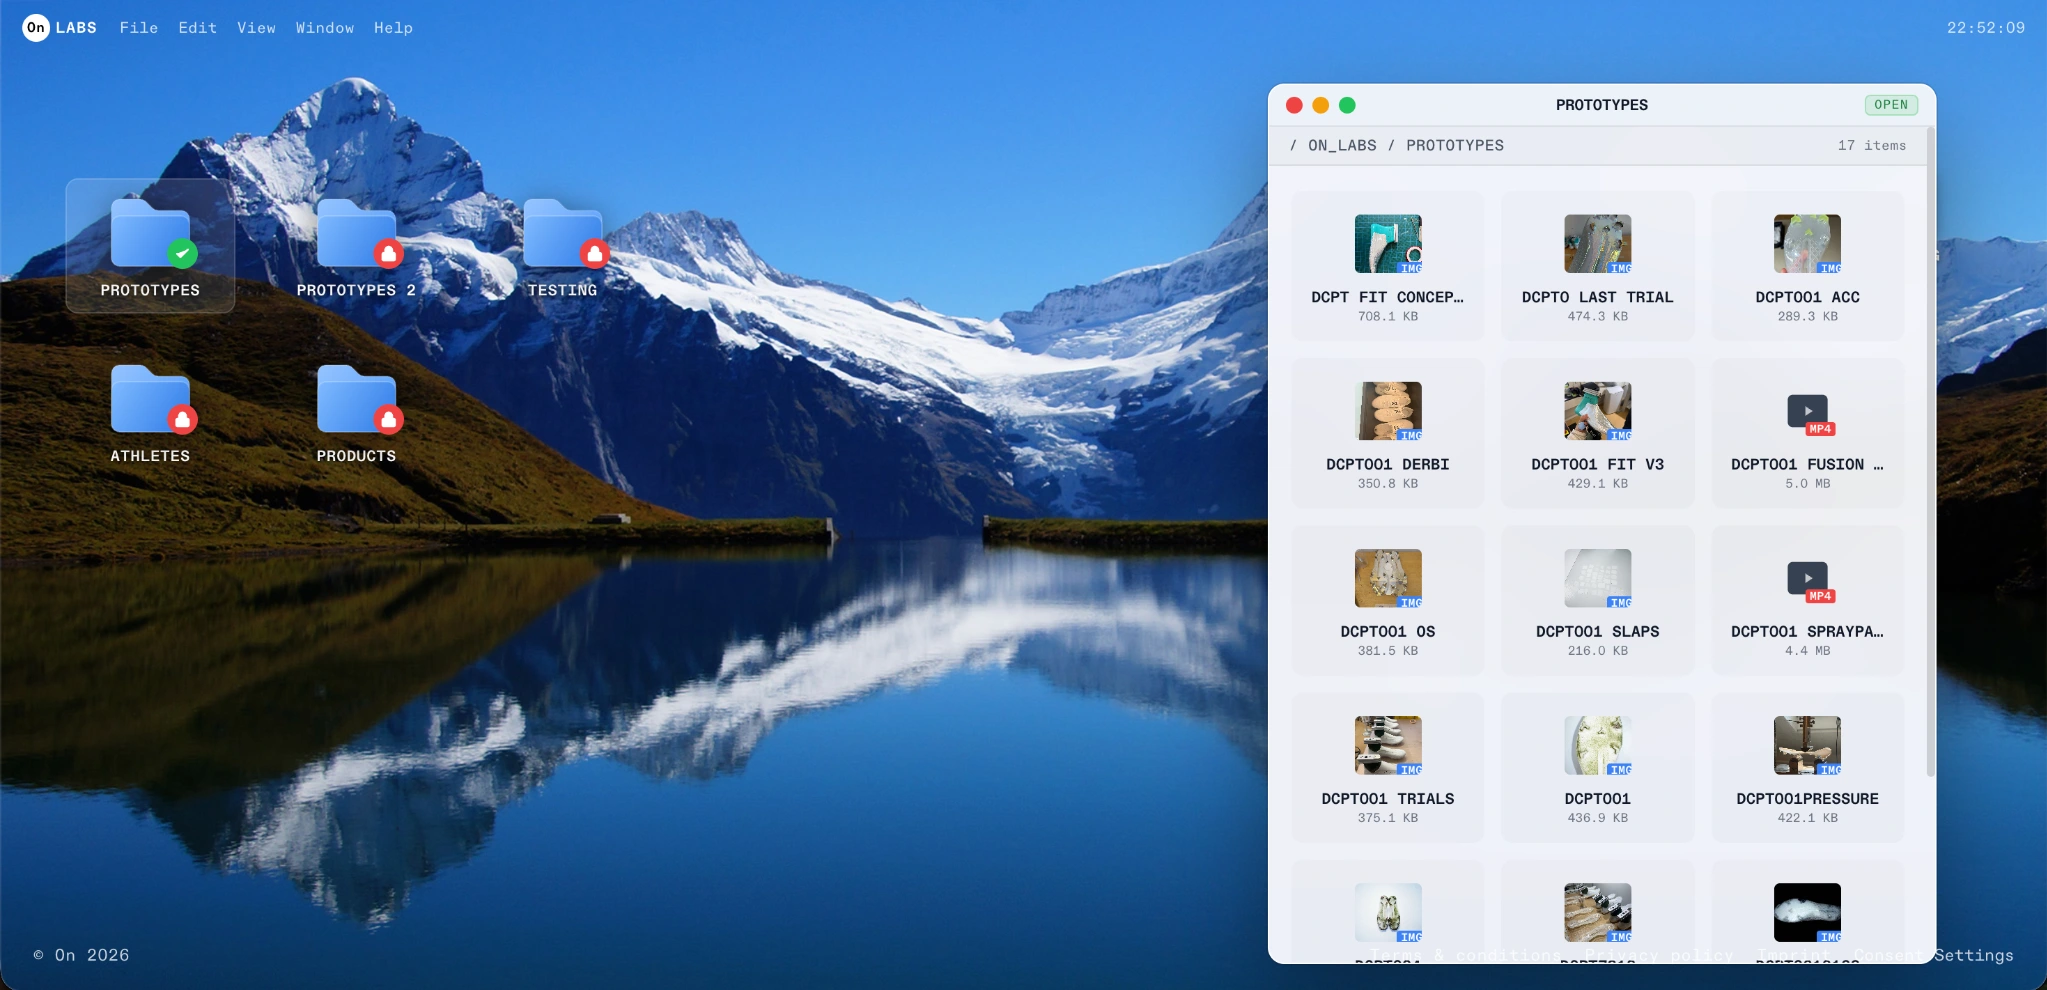Open the Help menu
This screenshot has width=2047, height=990.
393,28
